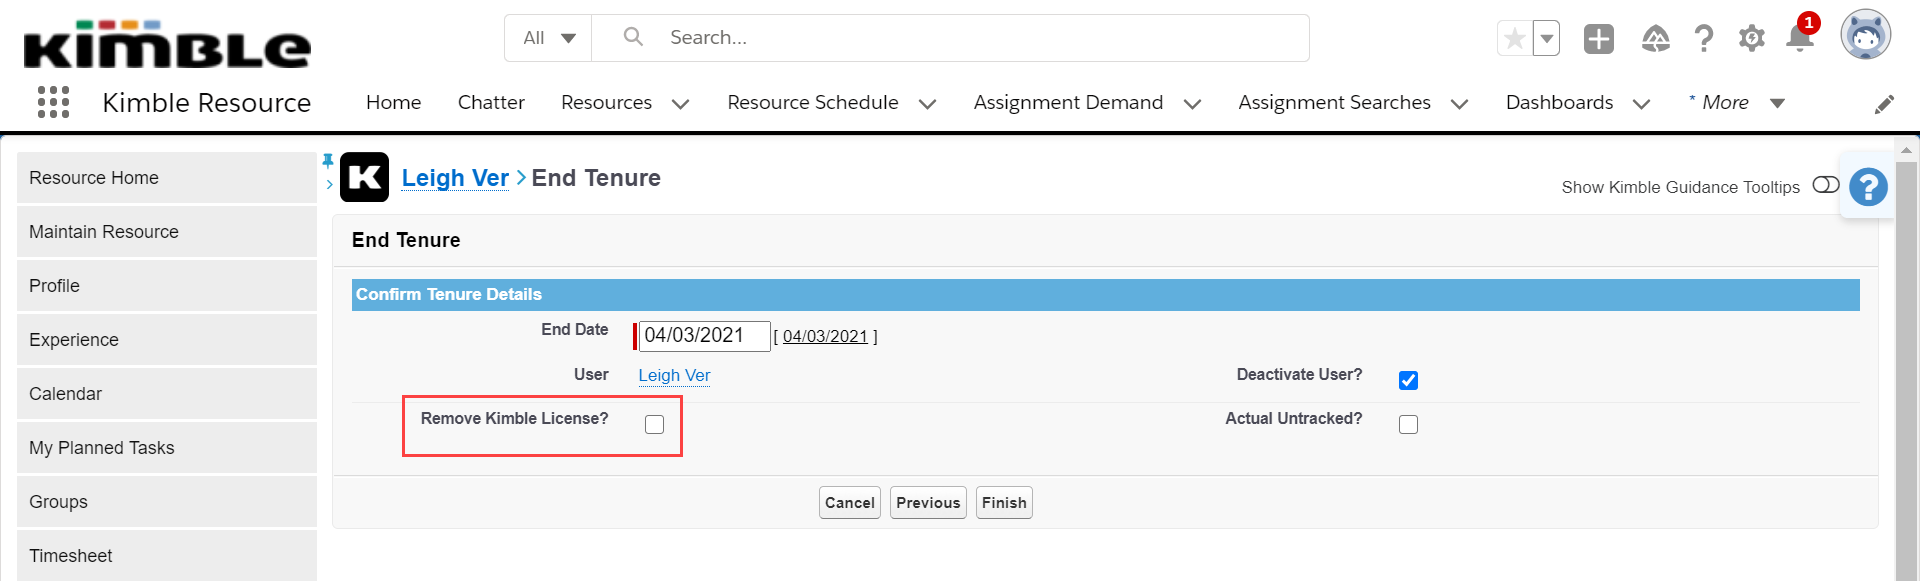
Task: Open the user profile avatar
Action: point(1866,35)
